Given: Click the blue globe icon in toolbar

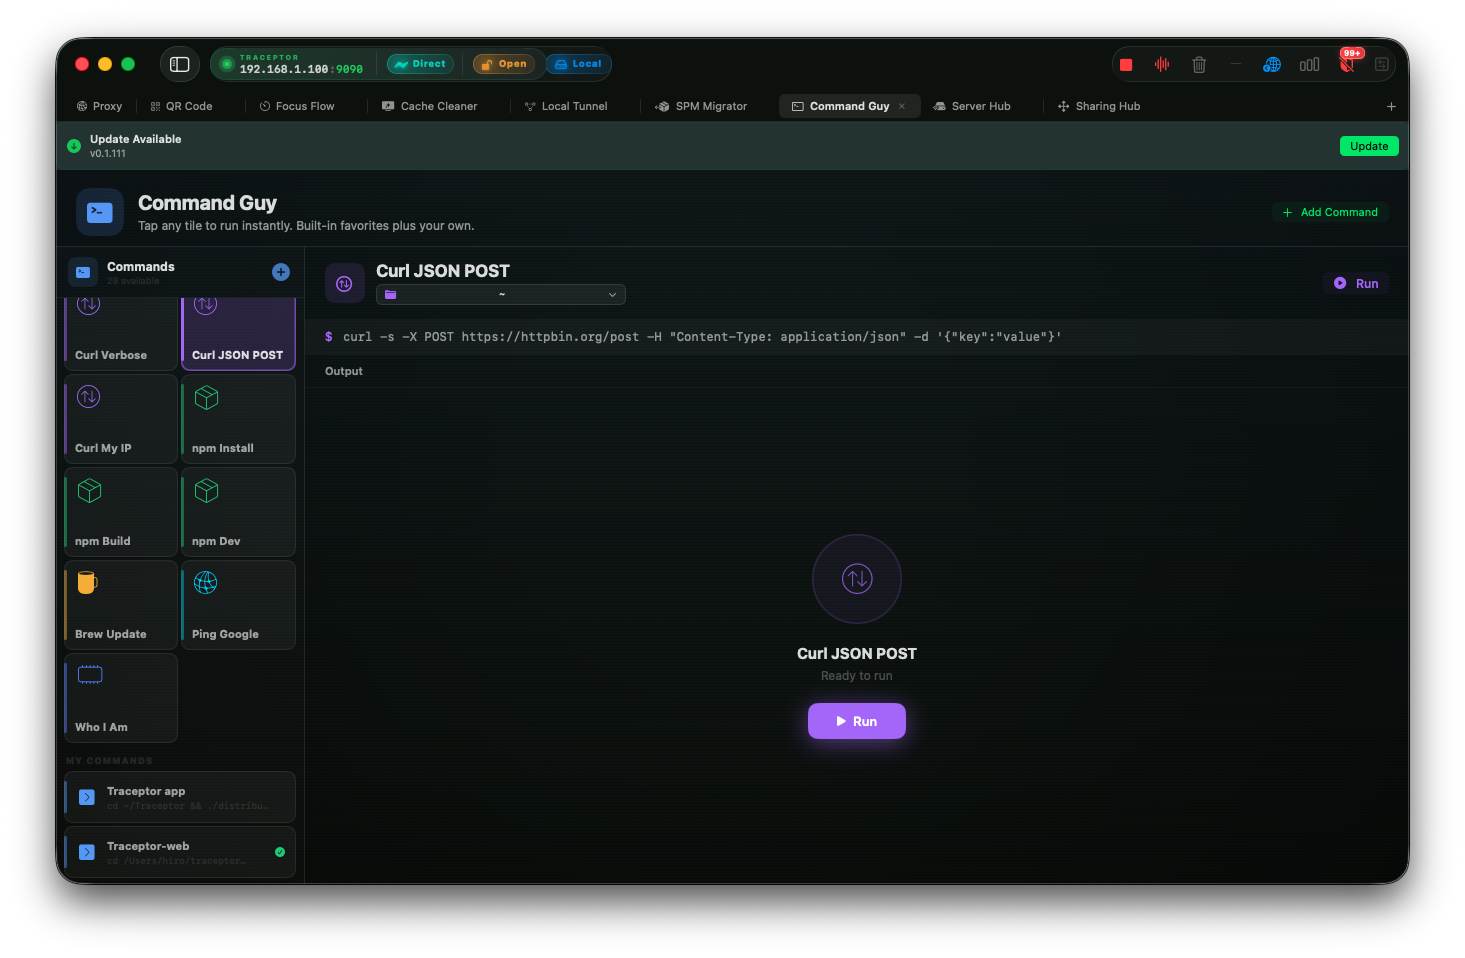Looking at the screenshot, I should [1272, 65].
